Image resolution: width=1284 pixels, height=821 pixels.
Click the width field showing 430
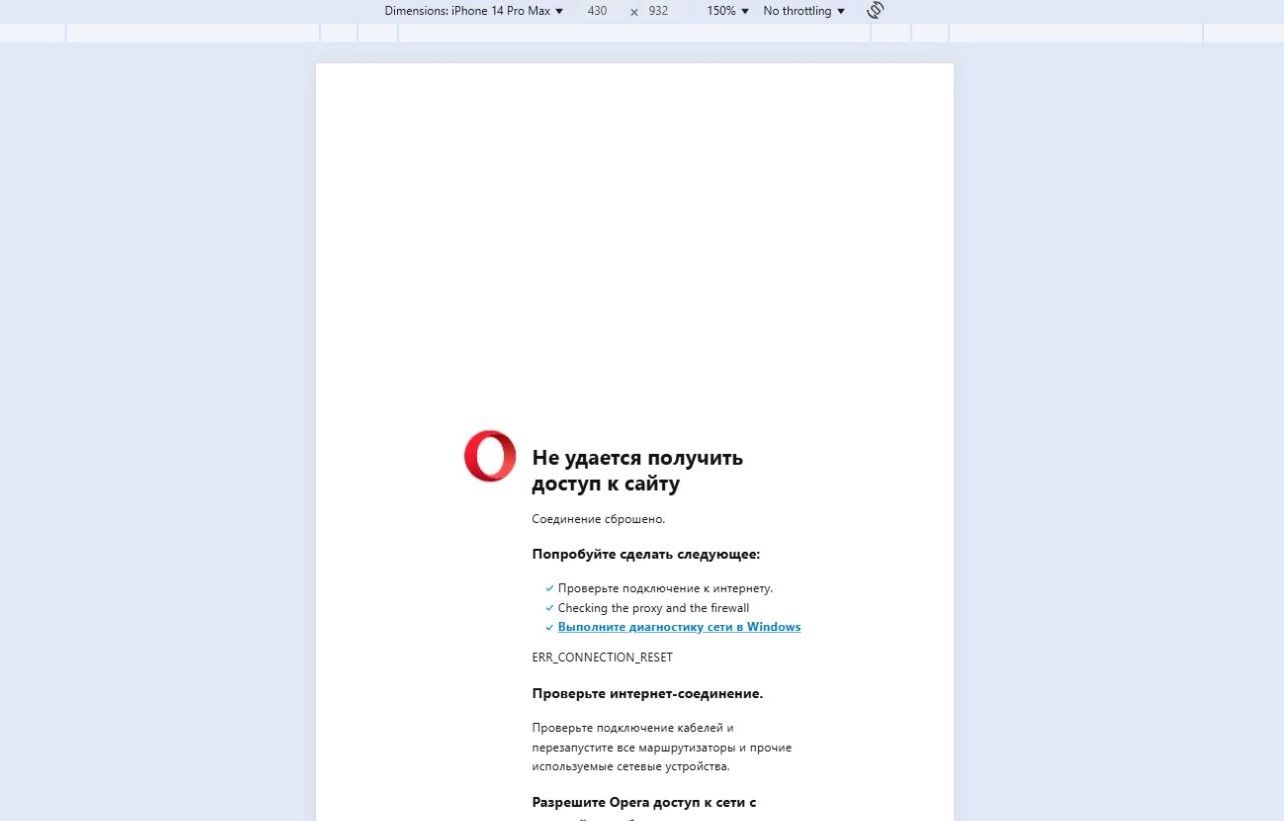(x=597, y=11)
